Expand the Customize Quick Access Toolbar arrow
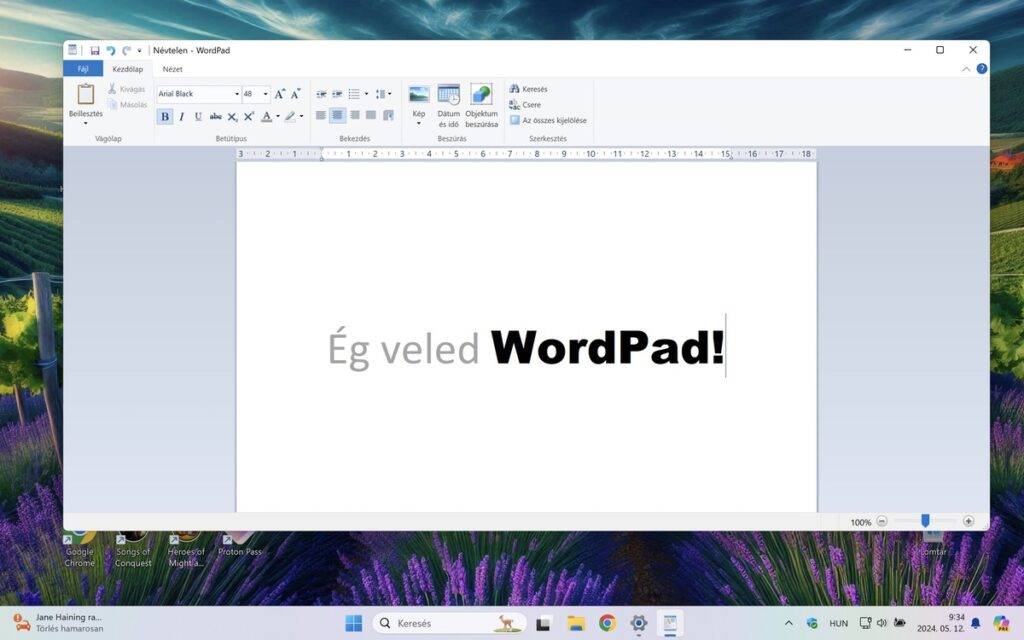The image size is (1024, 640). coord(139,50)
